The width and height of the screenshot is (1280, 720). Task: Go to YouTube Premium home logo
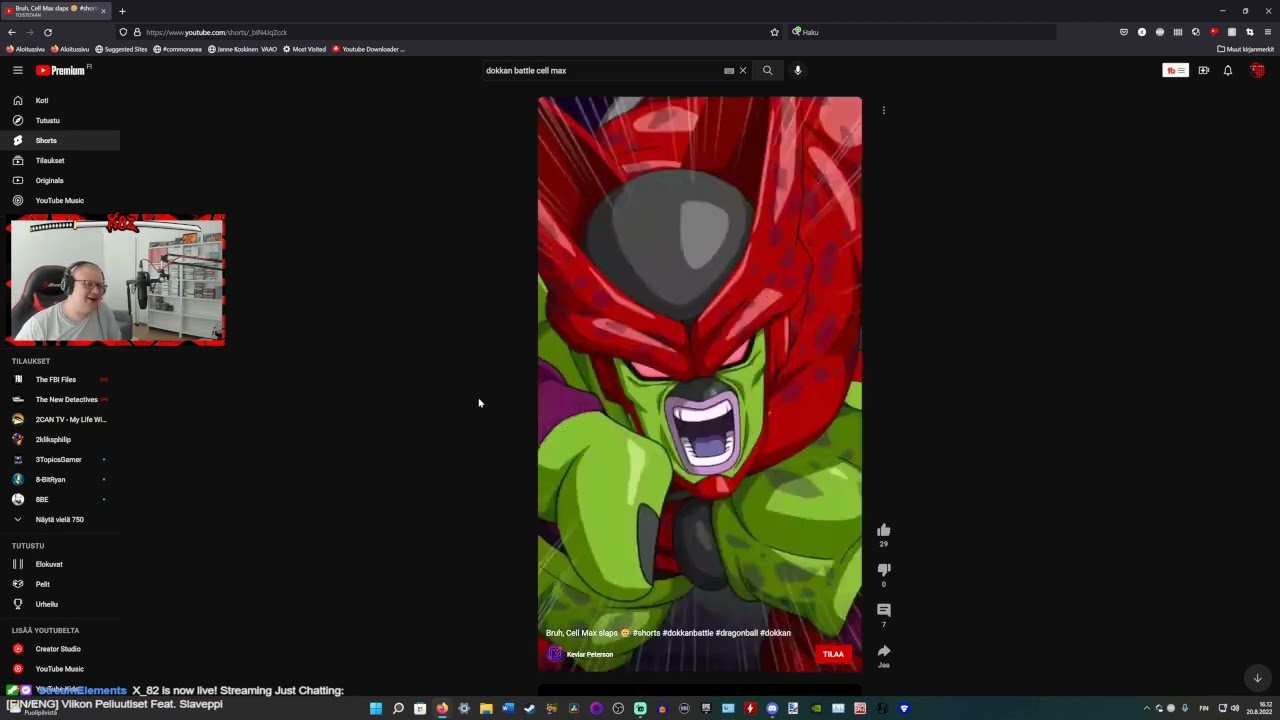(x=62, y=70)
